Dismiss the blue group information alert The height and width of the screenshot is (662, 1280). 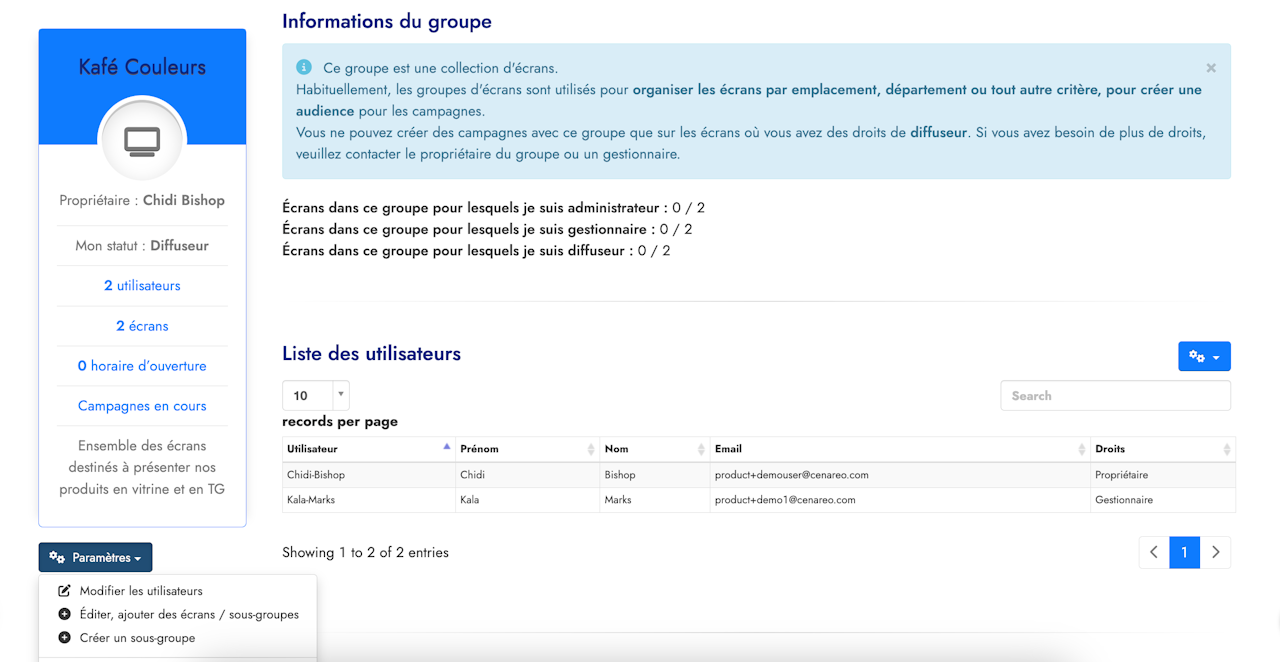tap(1211, 68)
